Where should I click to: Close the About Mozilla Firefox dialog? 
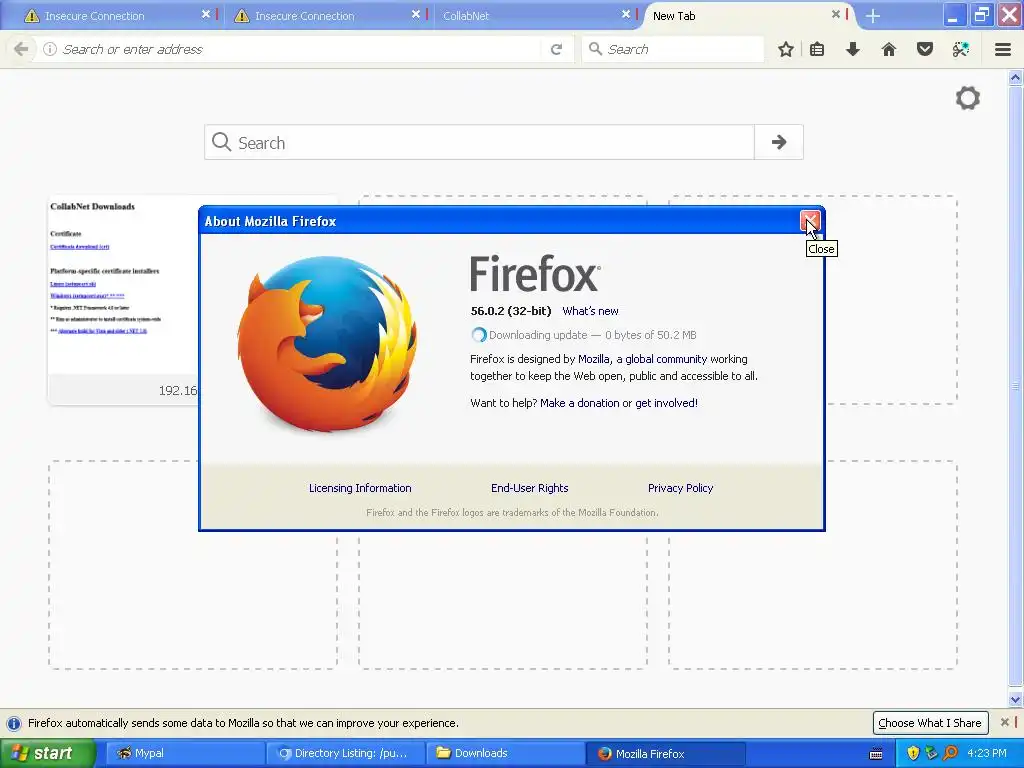[810, 221]
